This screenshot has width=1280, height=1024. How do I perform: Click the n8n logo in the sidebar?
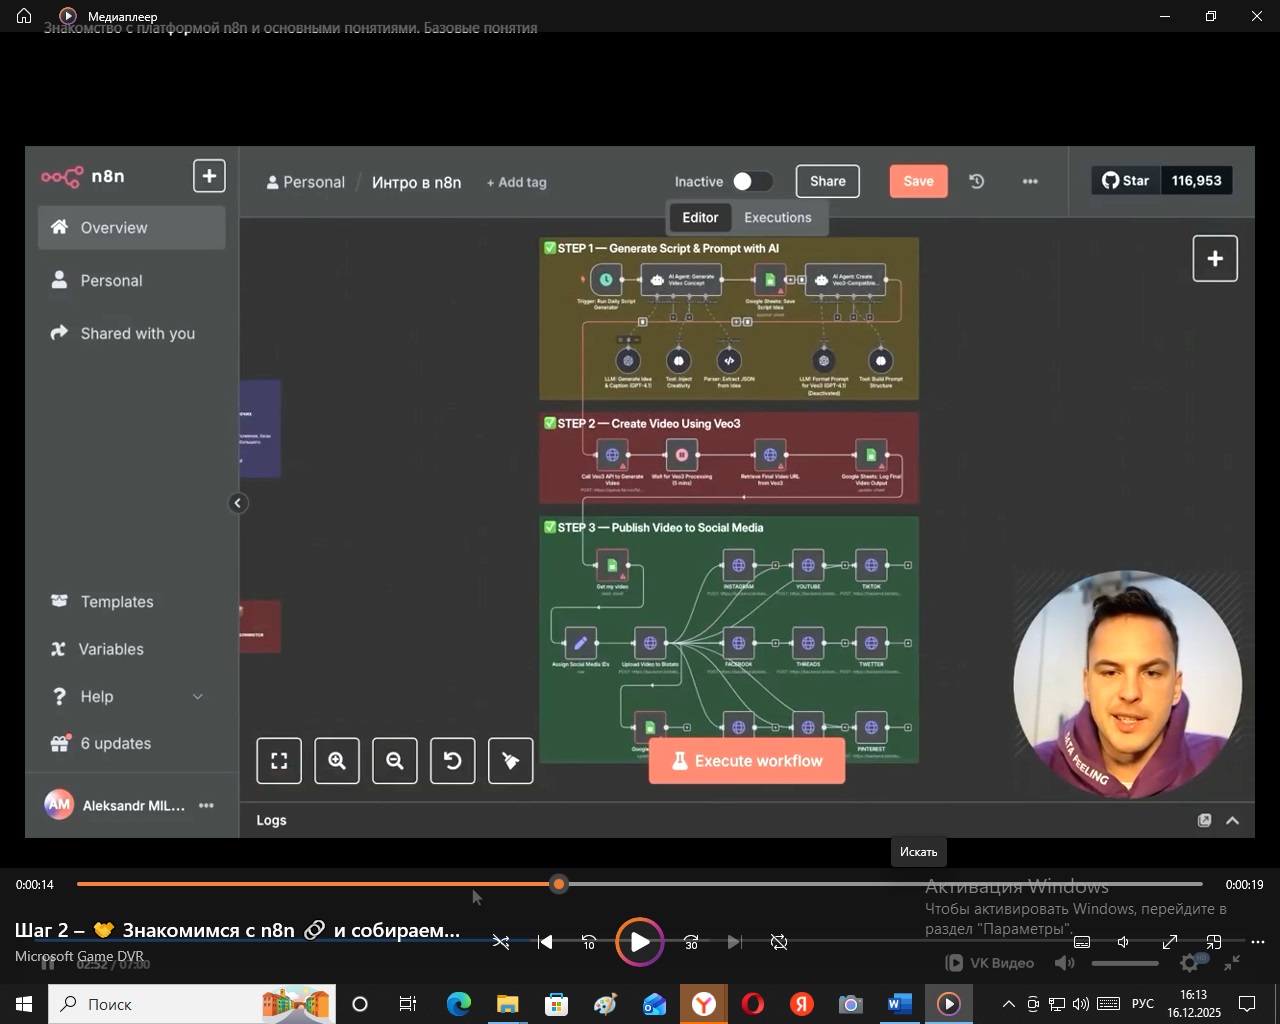83,177
